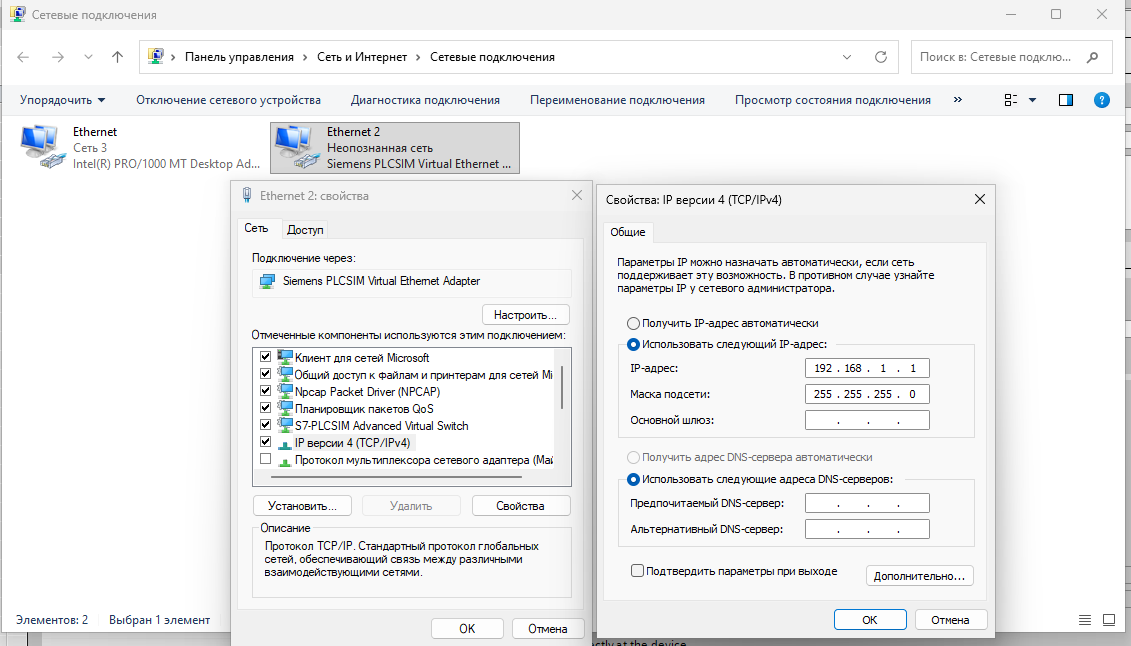Viewport: 1131px width, 646px height.
Task: Click the Настроить... button
Action: click(x=525, y=315)
